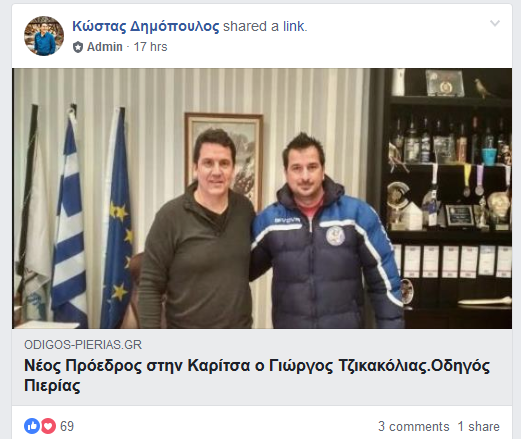This screenshot has height=439, width=521.
Task: Open the article headline about Γιώργος Τζικακόλιας
Action: pos(257,376)
